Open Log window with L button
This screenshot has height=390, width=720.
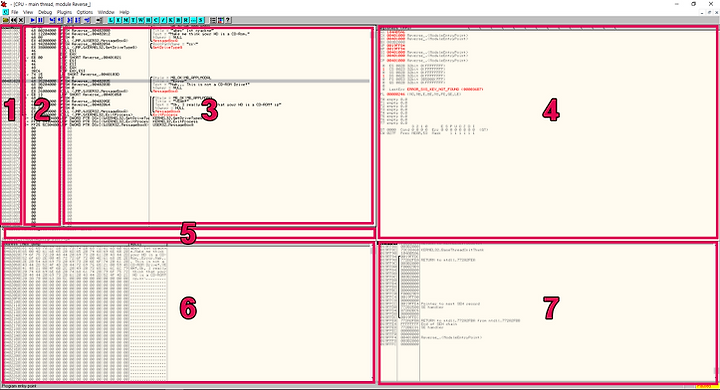coord(111,20)
